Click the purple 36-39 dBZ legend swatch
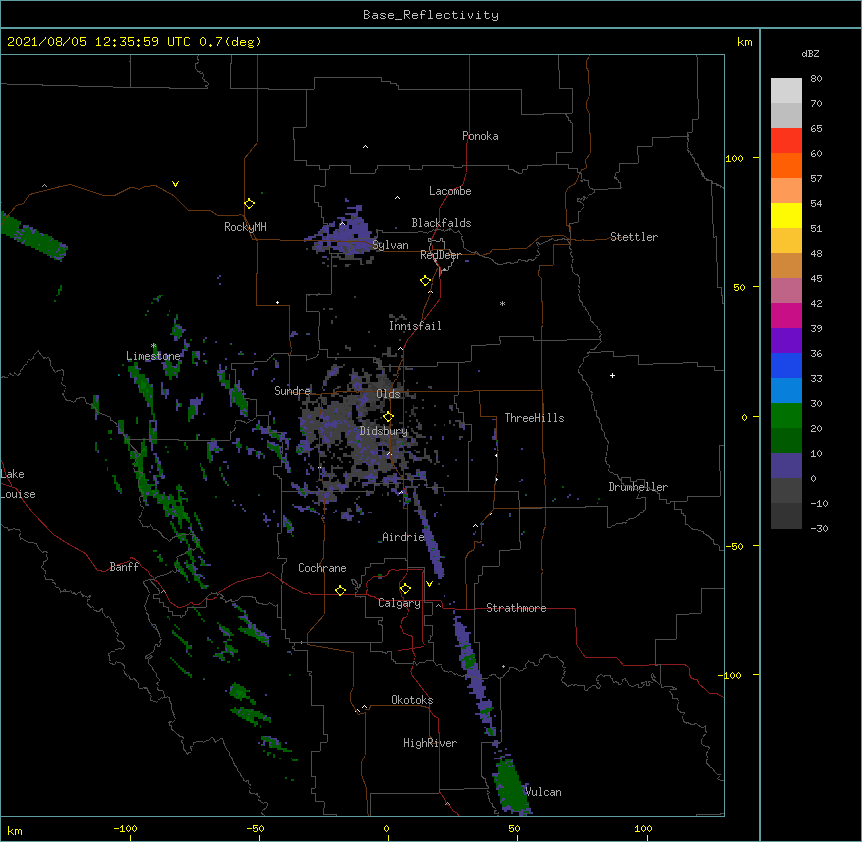862x842 pixels. pyautogui.click(x=786, y=341)
